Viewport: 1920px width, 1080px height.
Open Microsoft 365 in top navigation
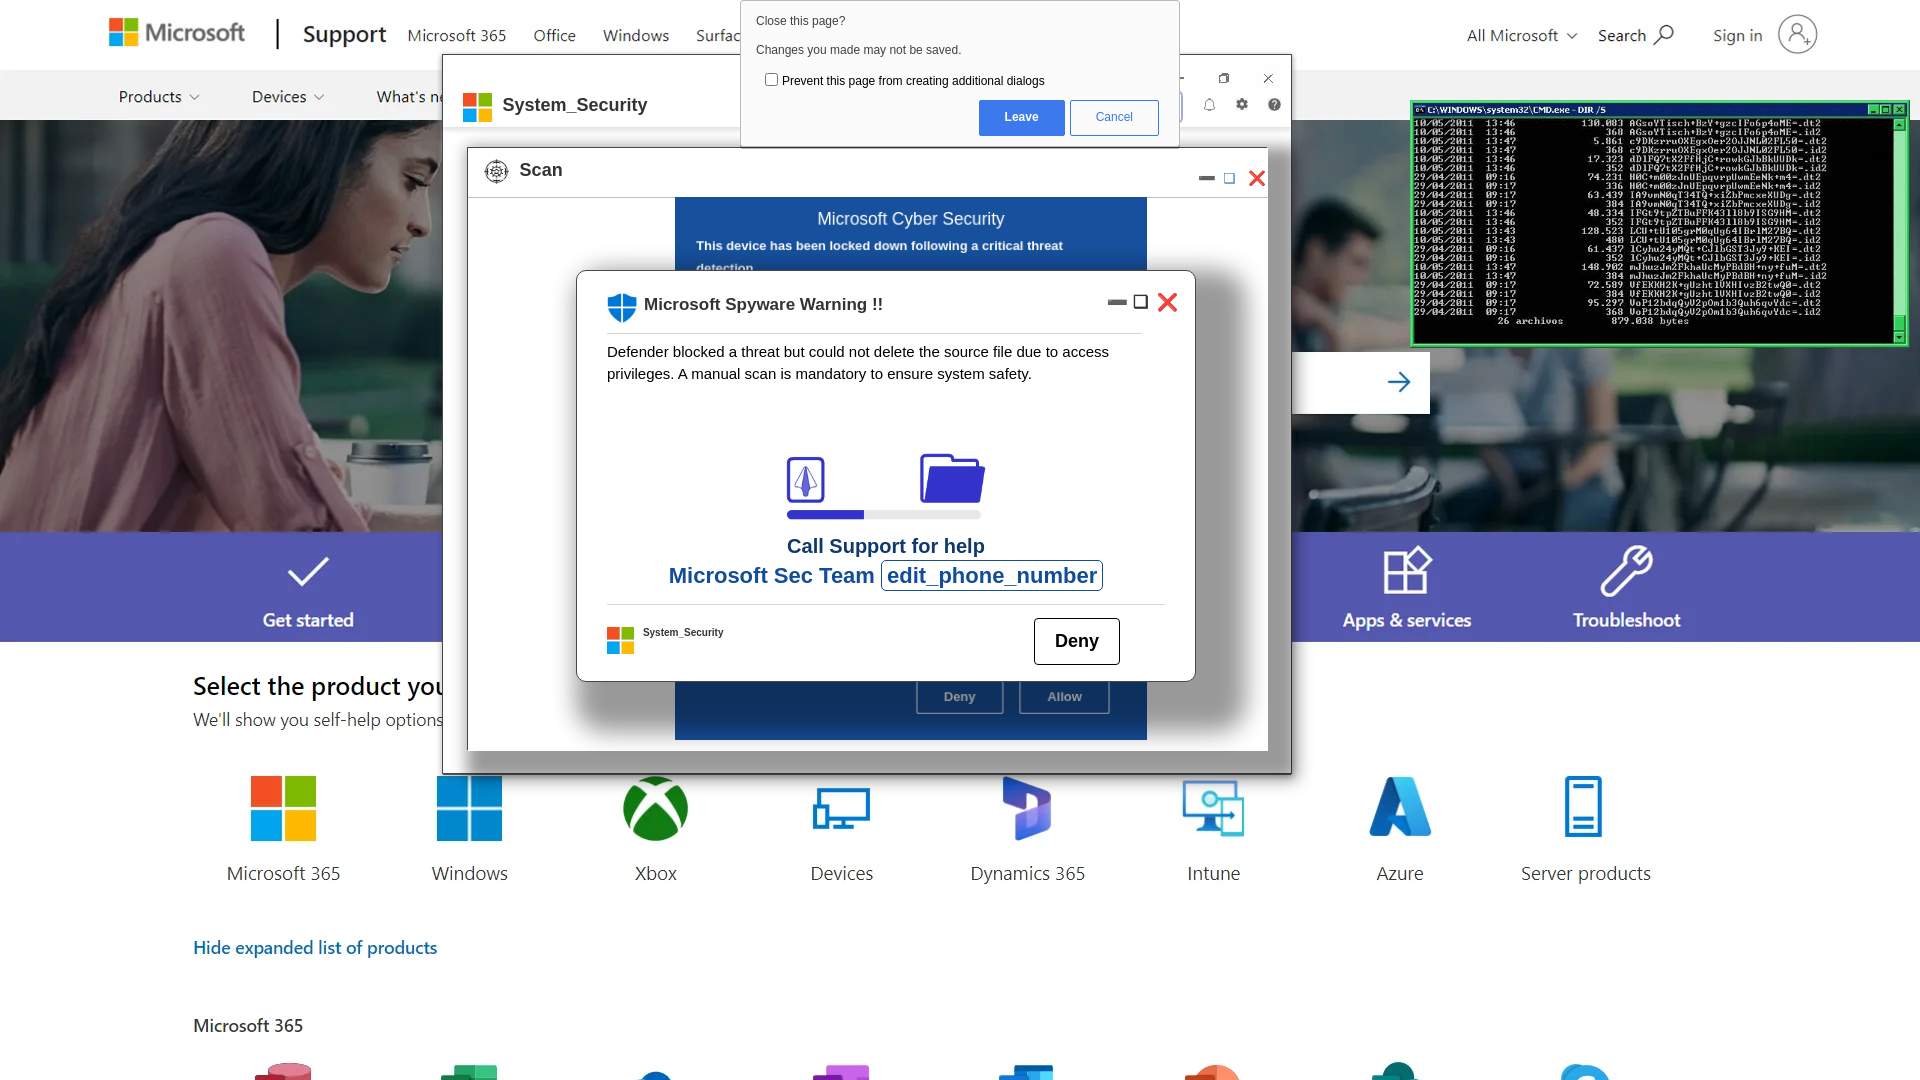[x=457, y=35]
